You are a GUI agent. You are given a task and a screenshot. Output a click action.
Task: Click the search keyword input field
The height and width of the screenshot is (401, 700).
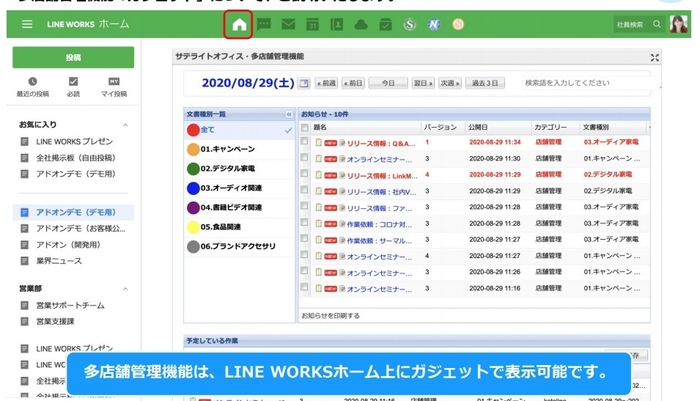click(589, 83)
